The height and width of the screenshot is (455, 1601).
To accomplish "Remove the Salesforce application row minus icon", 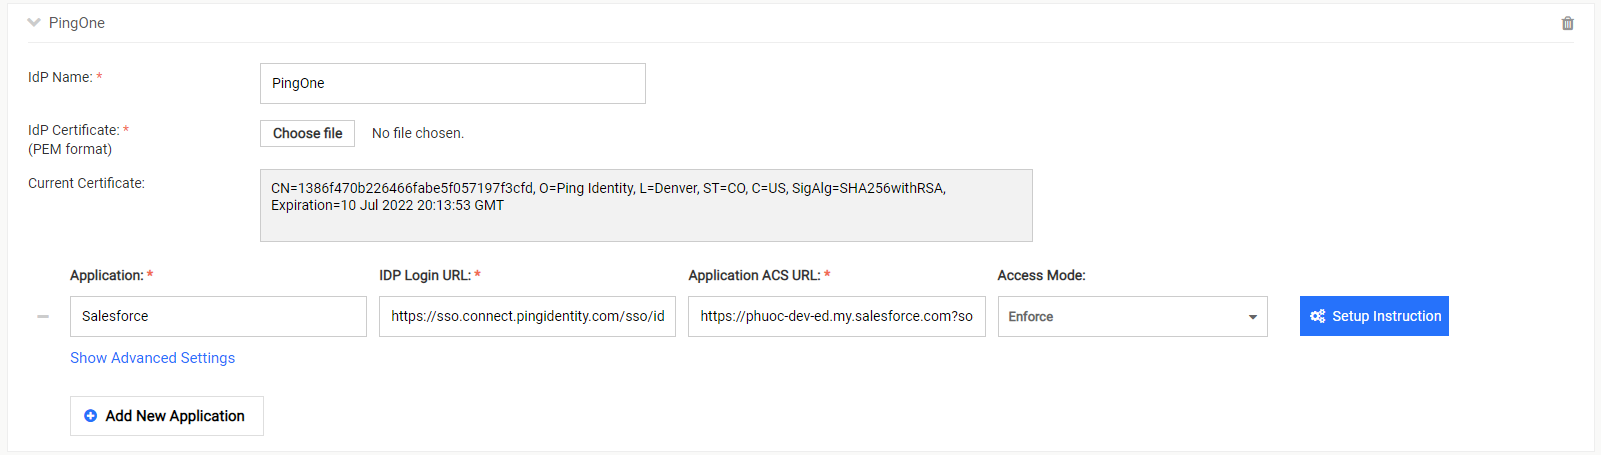I will pos(43,316).
